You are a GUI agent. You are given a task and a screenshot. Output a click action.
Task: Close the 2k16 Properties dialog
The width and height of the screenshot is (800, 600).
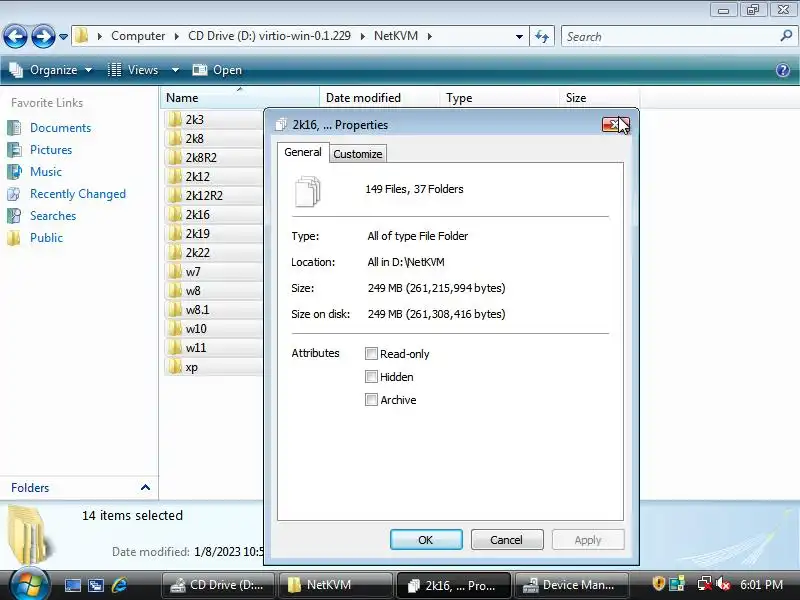click(616, 124)
